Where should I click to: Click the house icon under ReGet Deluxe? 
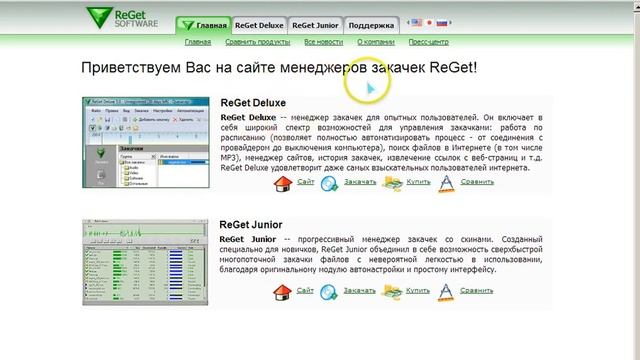point(283,184)
